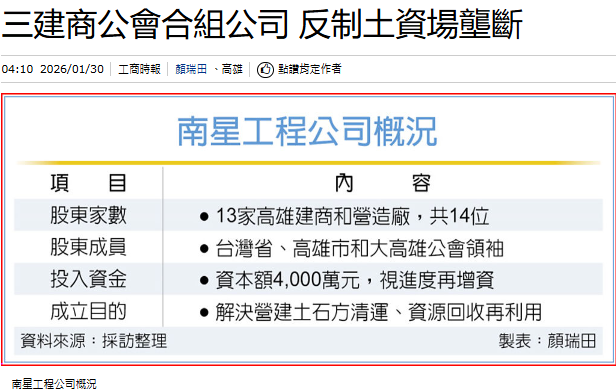Click text 13家高雄建商和營造廠,共14位
The width and height of the screenshot is (616, 389).
352,216
